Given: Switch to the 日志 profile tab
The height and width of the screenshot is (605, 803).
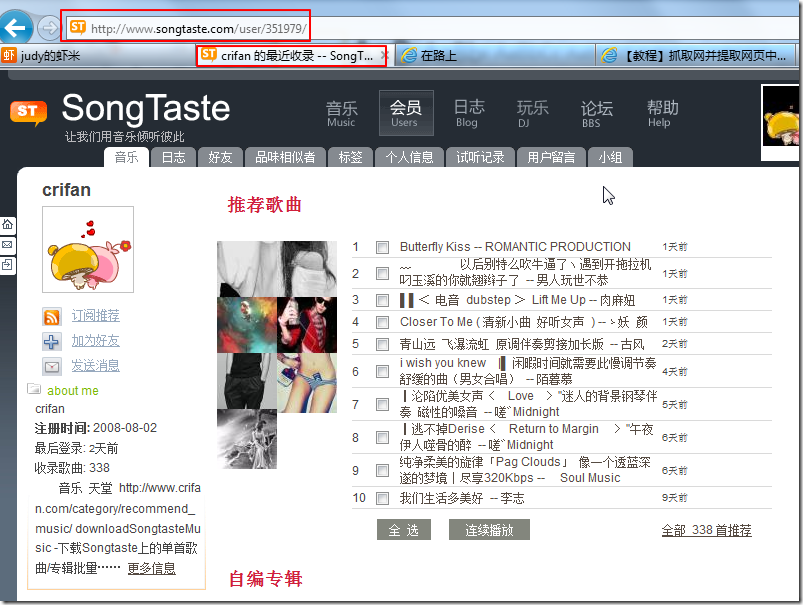Looking at the screenshot, I should click(174, 157).
